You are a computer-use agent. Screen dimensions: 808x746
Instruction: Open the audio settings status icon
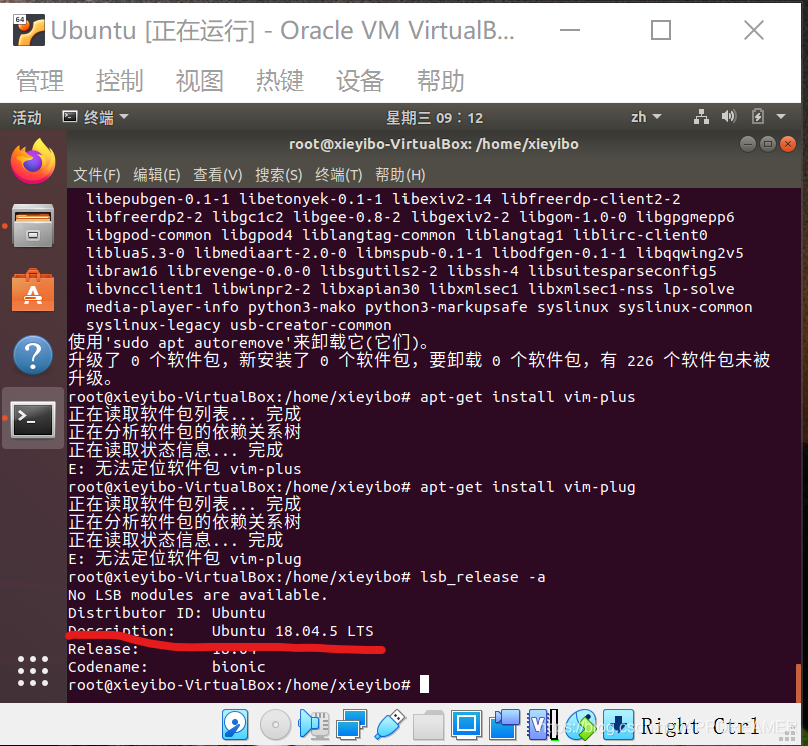(x=313, y=724)
